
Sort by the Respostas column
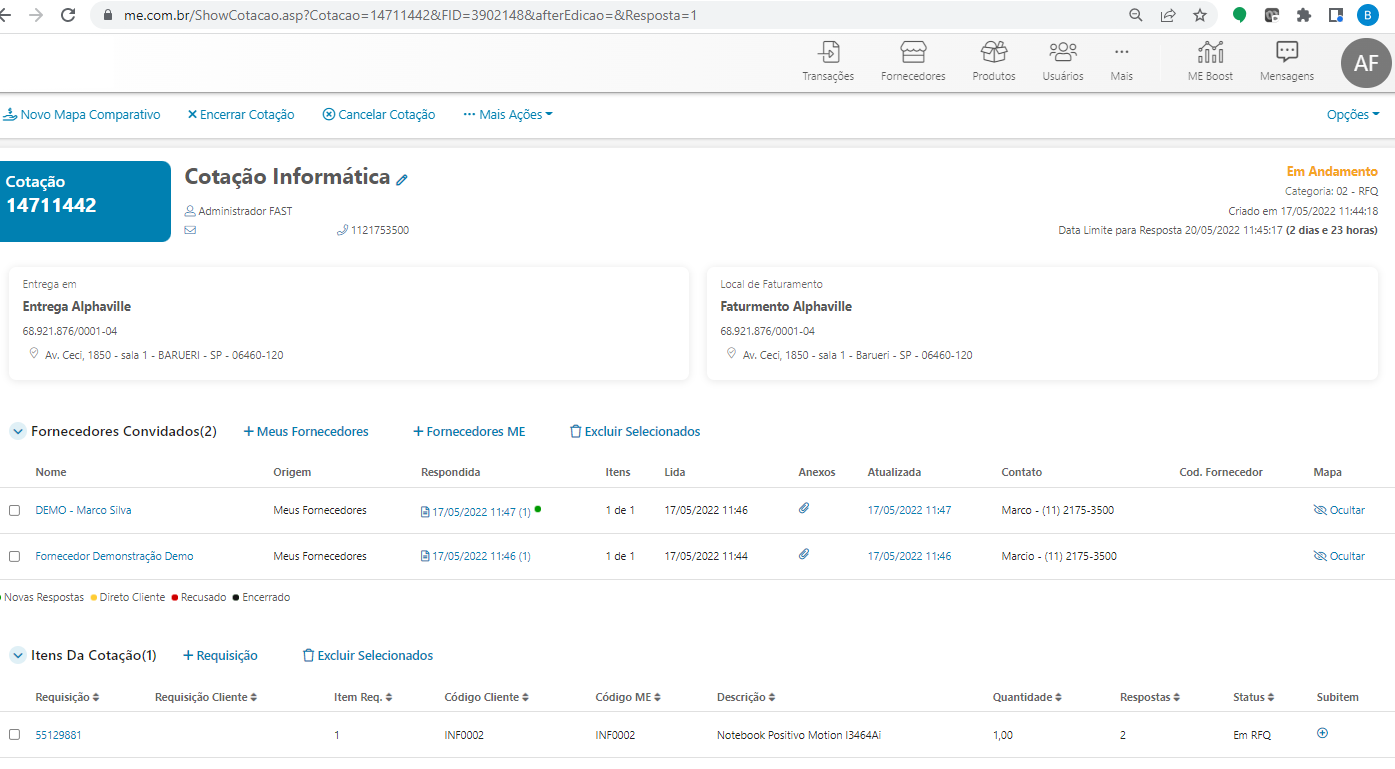tap(1150, 697)
